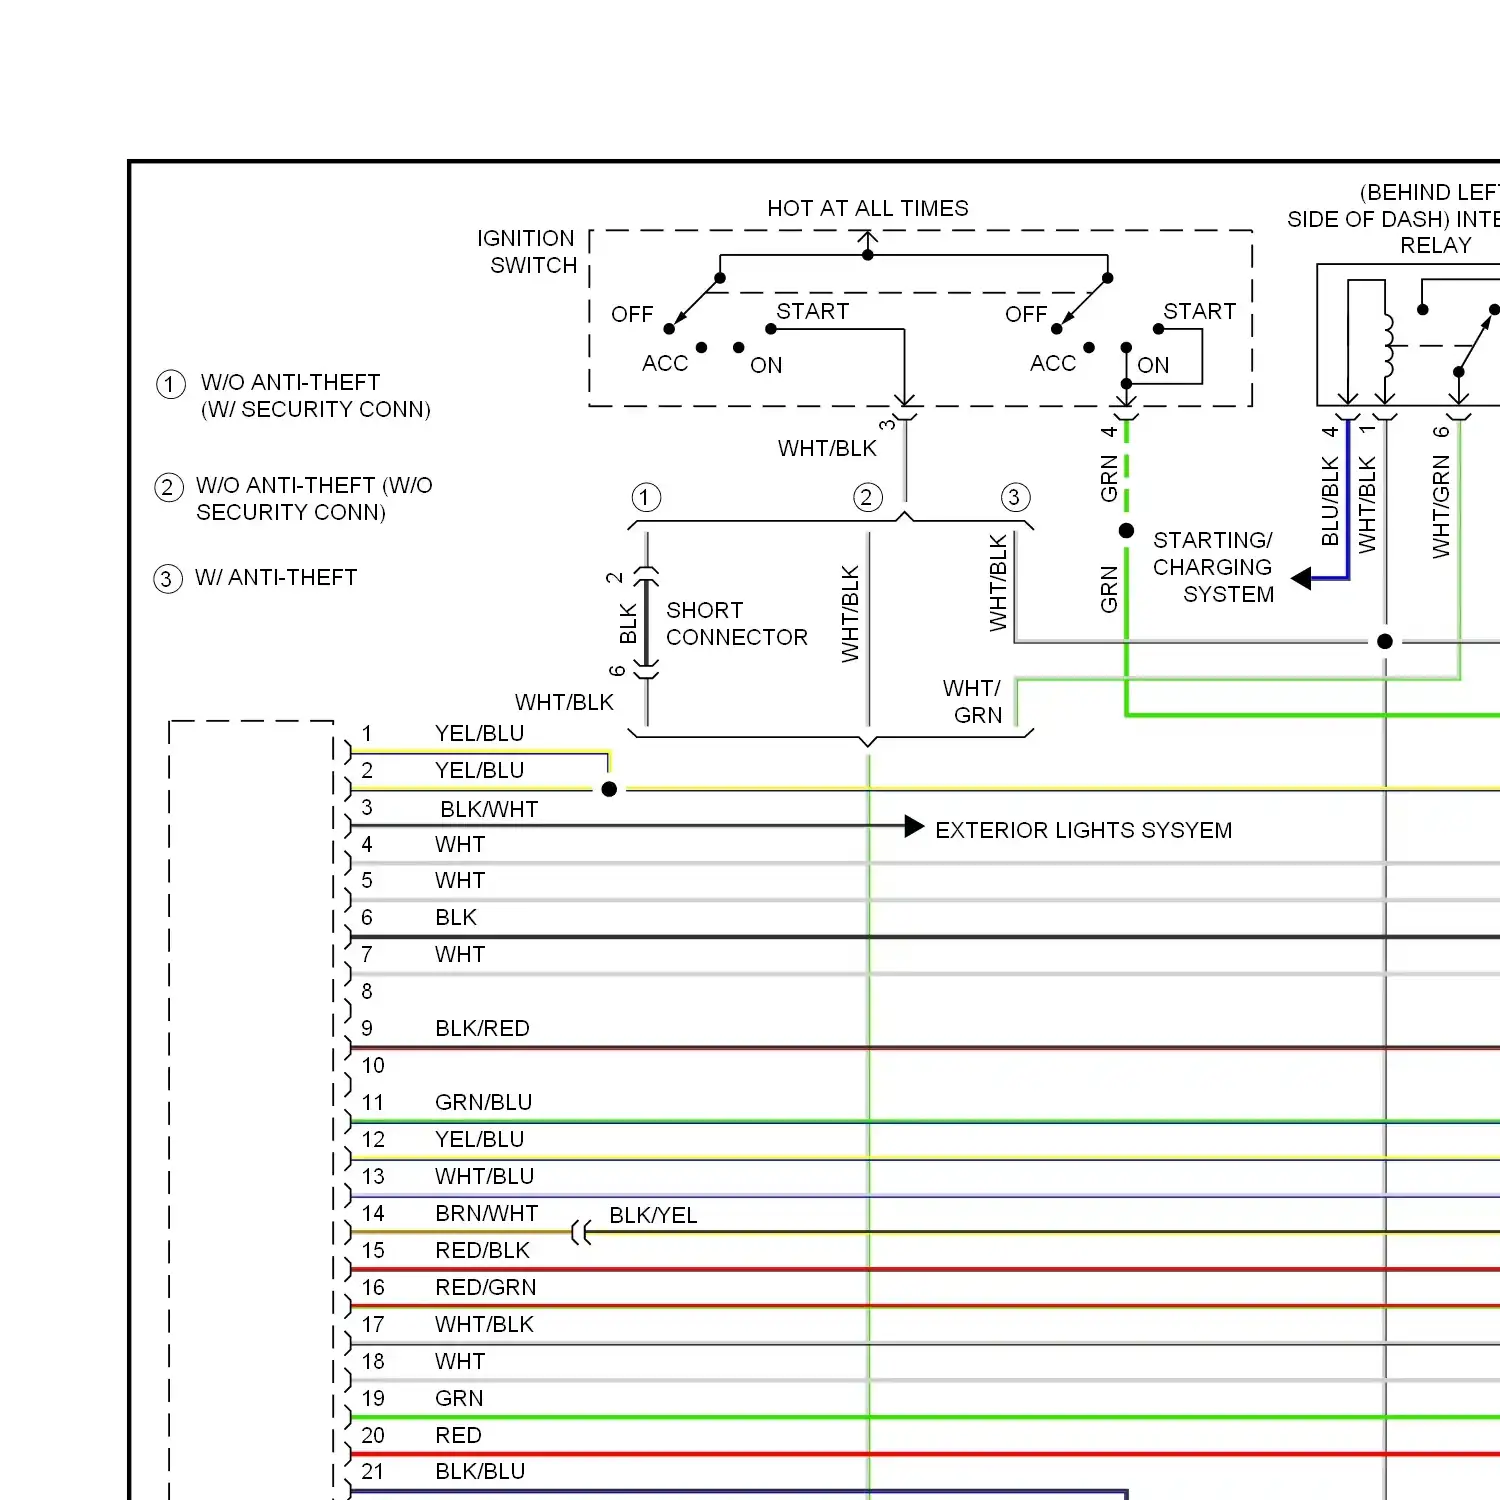Select "BLK/WHT" on connector pin 3
Viewport: 1500px width, 1500px height.
point(489,809)
